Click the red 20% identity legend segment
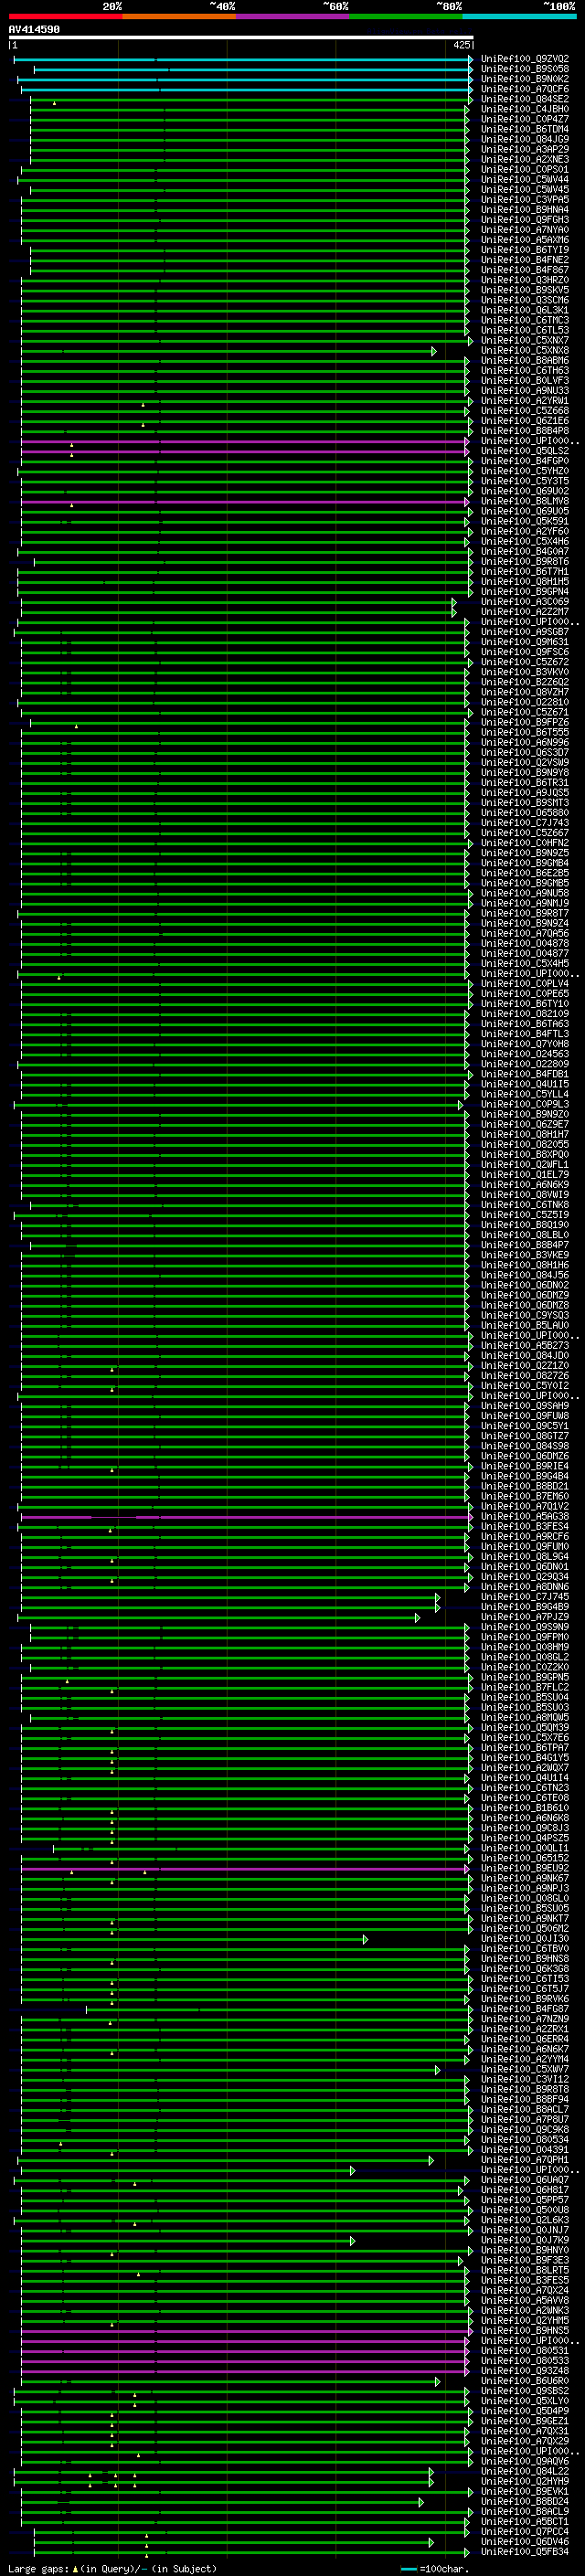This screenshot has width=585, height=2576. tap(65, 16)
